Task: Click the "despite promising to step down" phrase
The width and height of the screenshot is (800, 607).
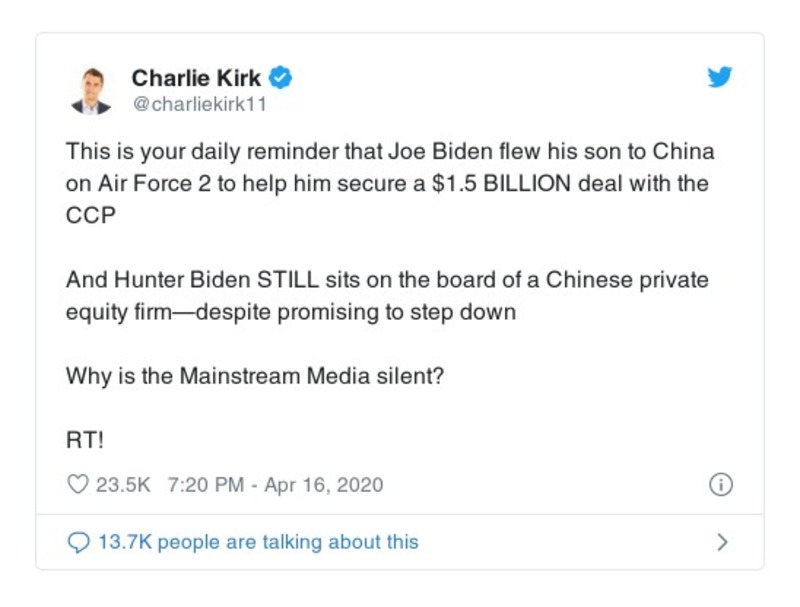Action: (x=356, y=312)
